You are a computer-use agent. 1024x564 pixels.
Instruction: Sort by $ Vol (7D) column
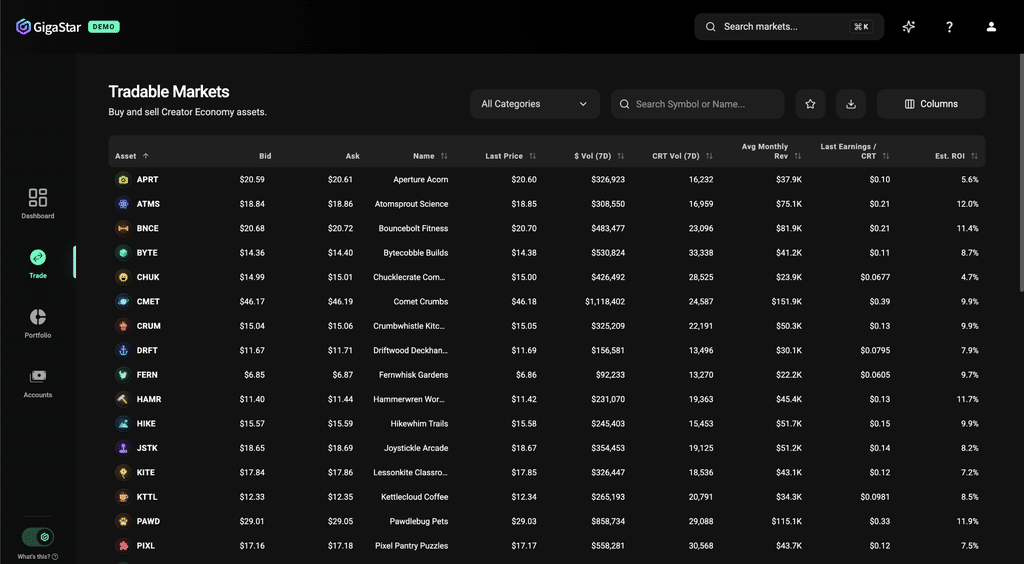point(600,156)
